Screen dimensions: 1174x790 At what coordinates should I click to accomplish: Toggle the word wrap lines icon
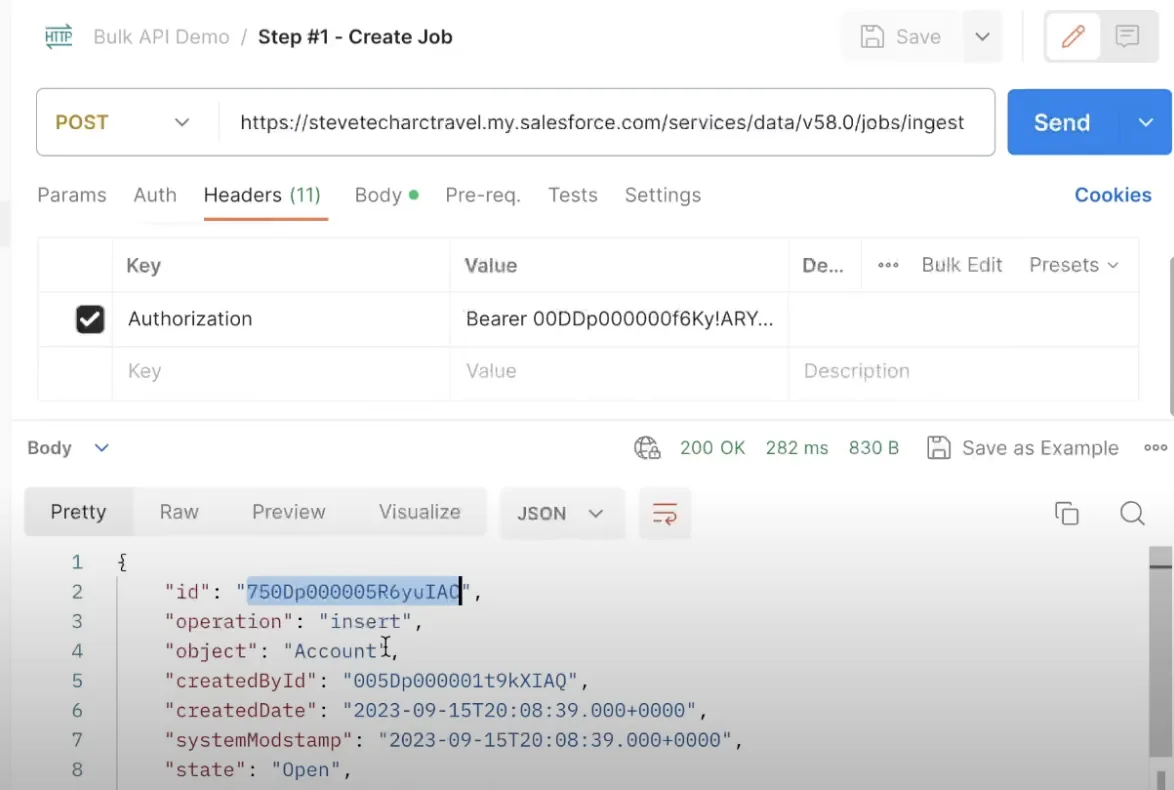[664, 513]
